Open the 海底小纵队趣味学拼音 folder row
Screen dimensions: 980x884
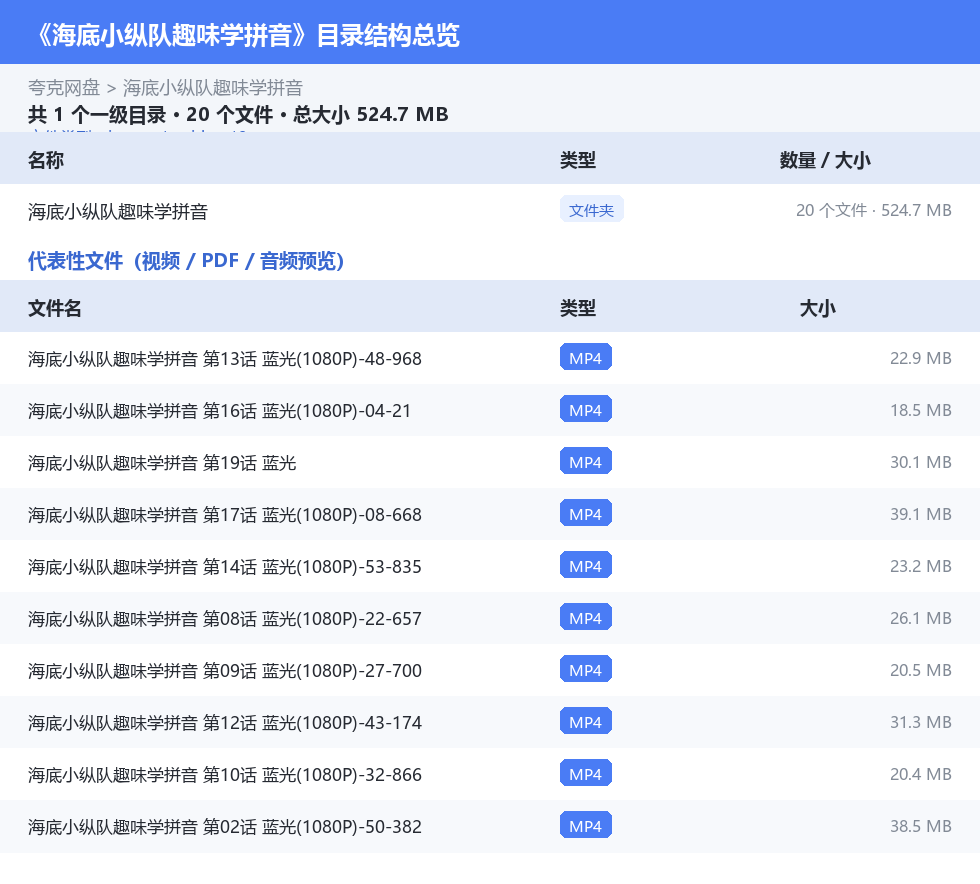[x=490, y=211]
